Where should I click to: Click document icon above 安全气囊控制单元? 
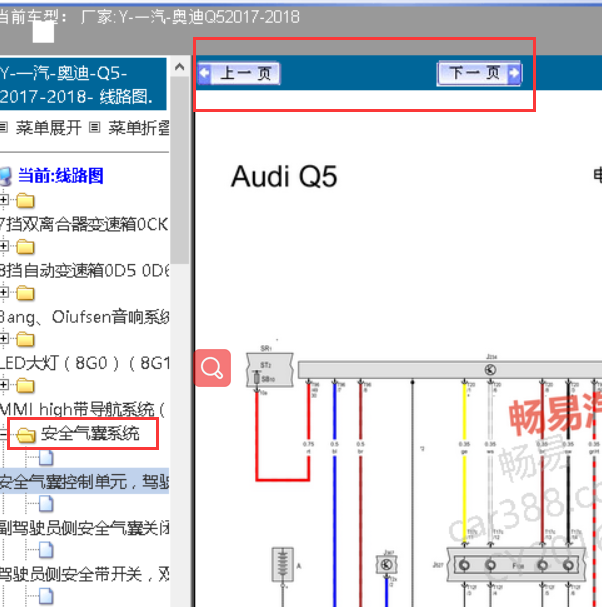click(x=46, y=458)
